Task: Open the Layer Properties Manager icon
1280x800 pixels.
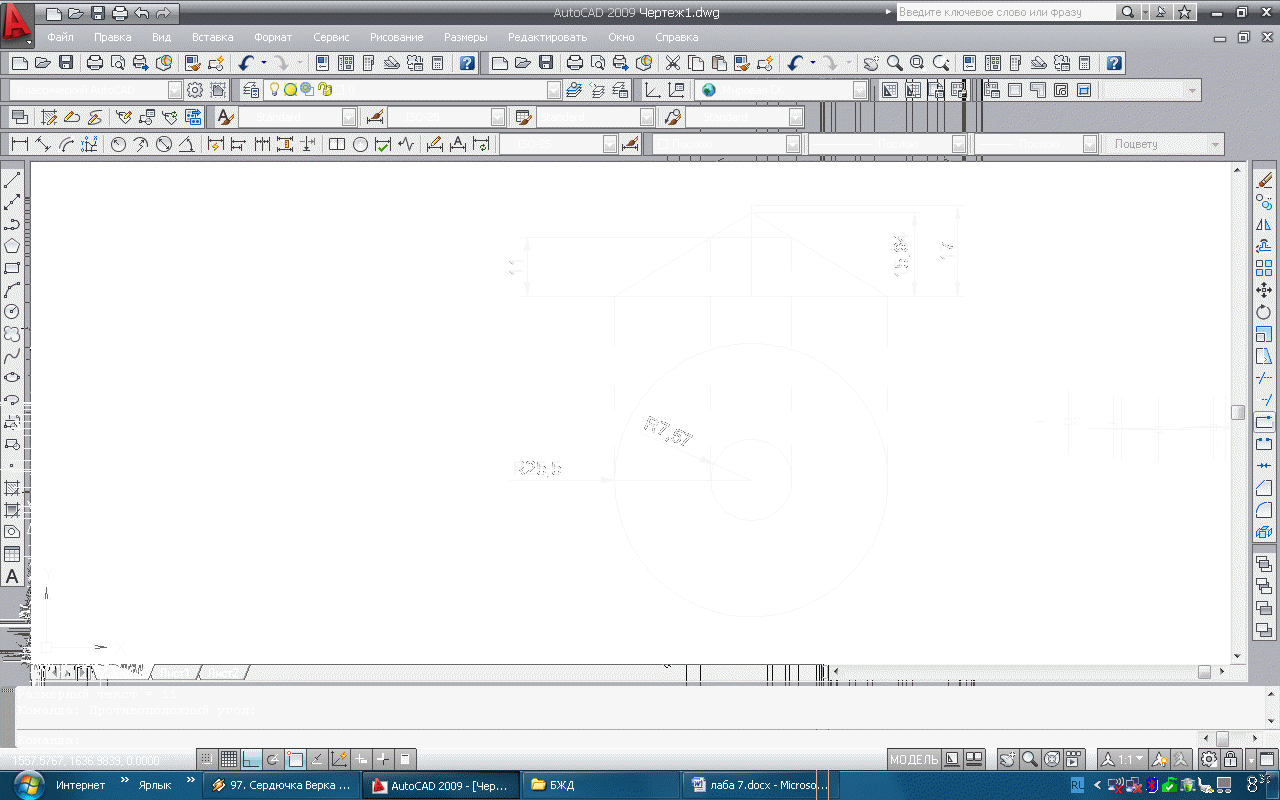Action: [250, 90]
